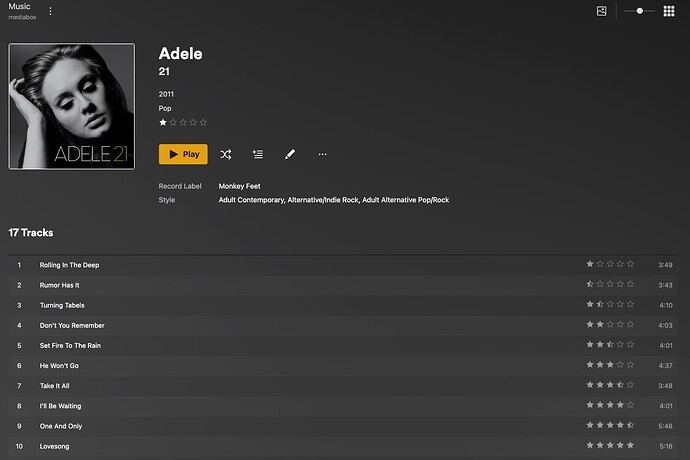The image size is (690, 460).
Task: Click the Adele 21 album cover
Action: pyautogui.click(x=71, y=106)
